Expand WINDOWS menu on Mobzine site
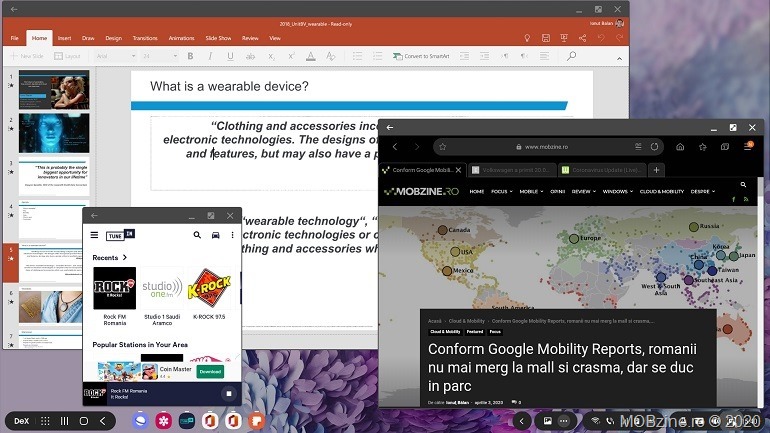 click(x=618, y=191)
